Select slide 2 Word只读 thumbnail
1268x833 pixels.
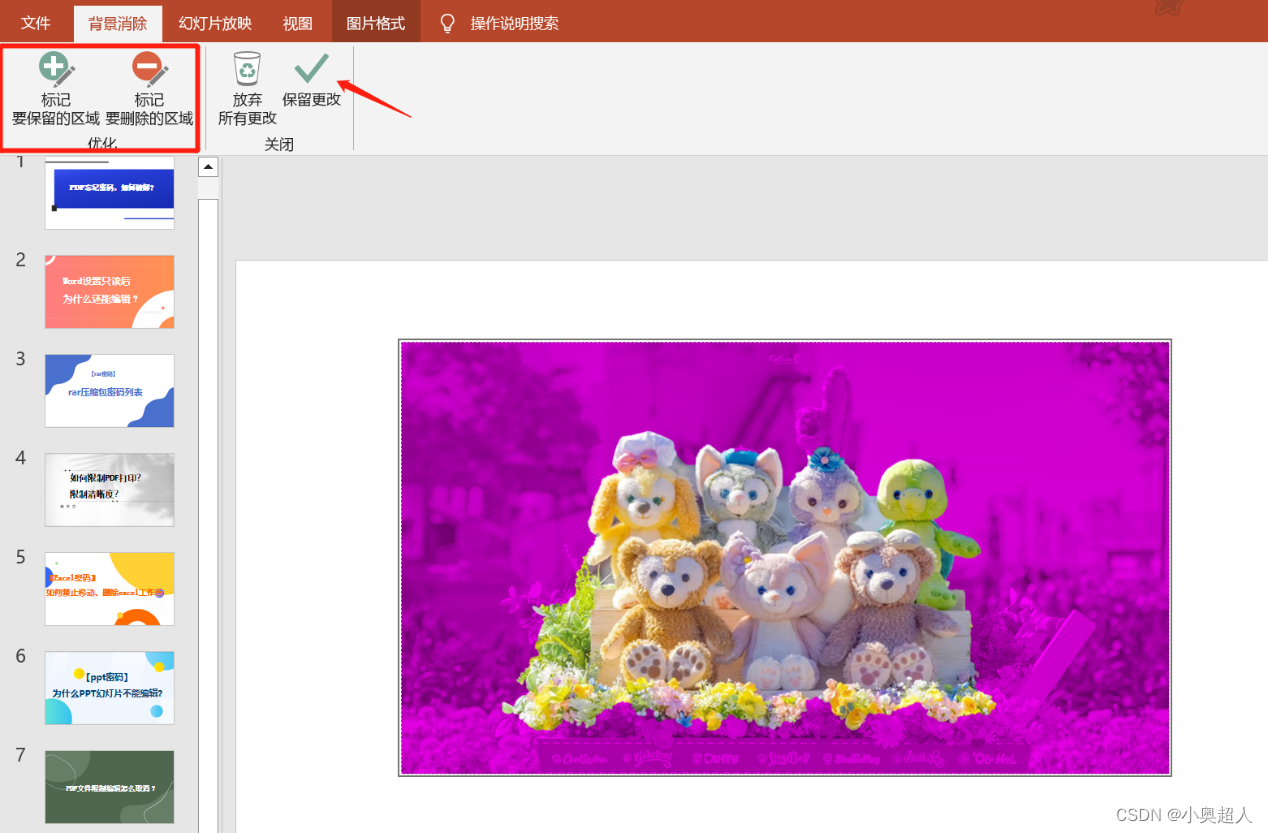pos(110,291)
